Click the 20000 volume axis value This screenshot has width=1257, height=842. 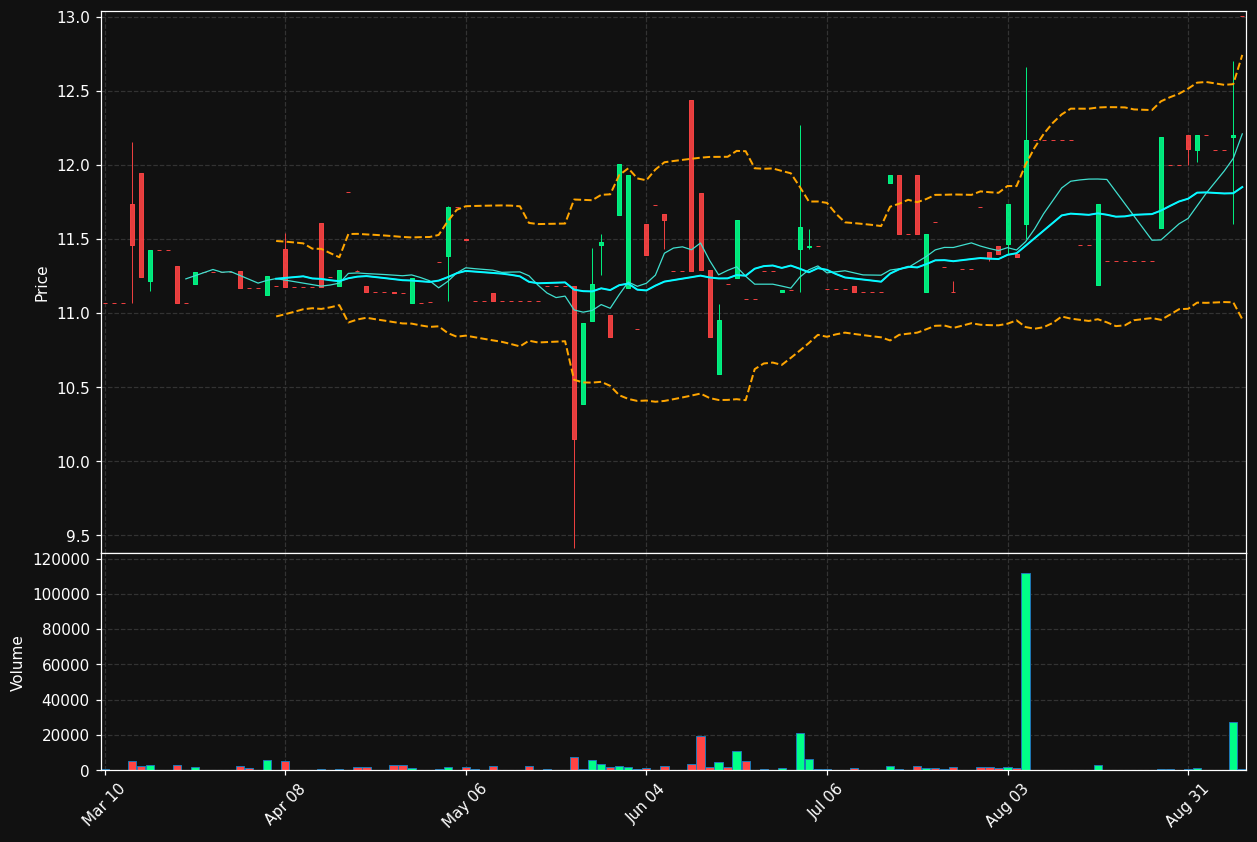coord(67,736)
